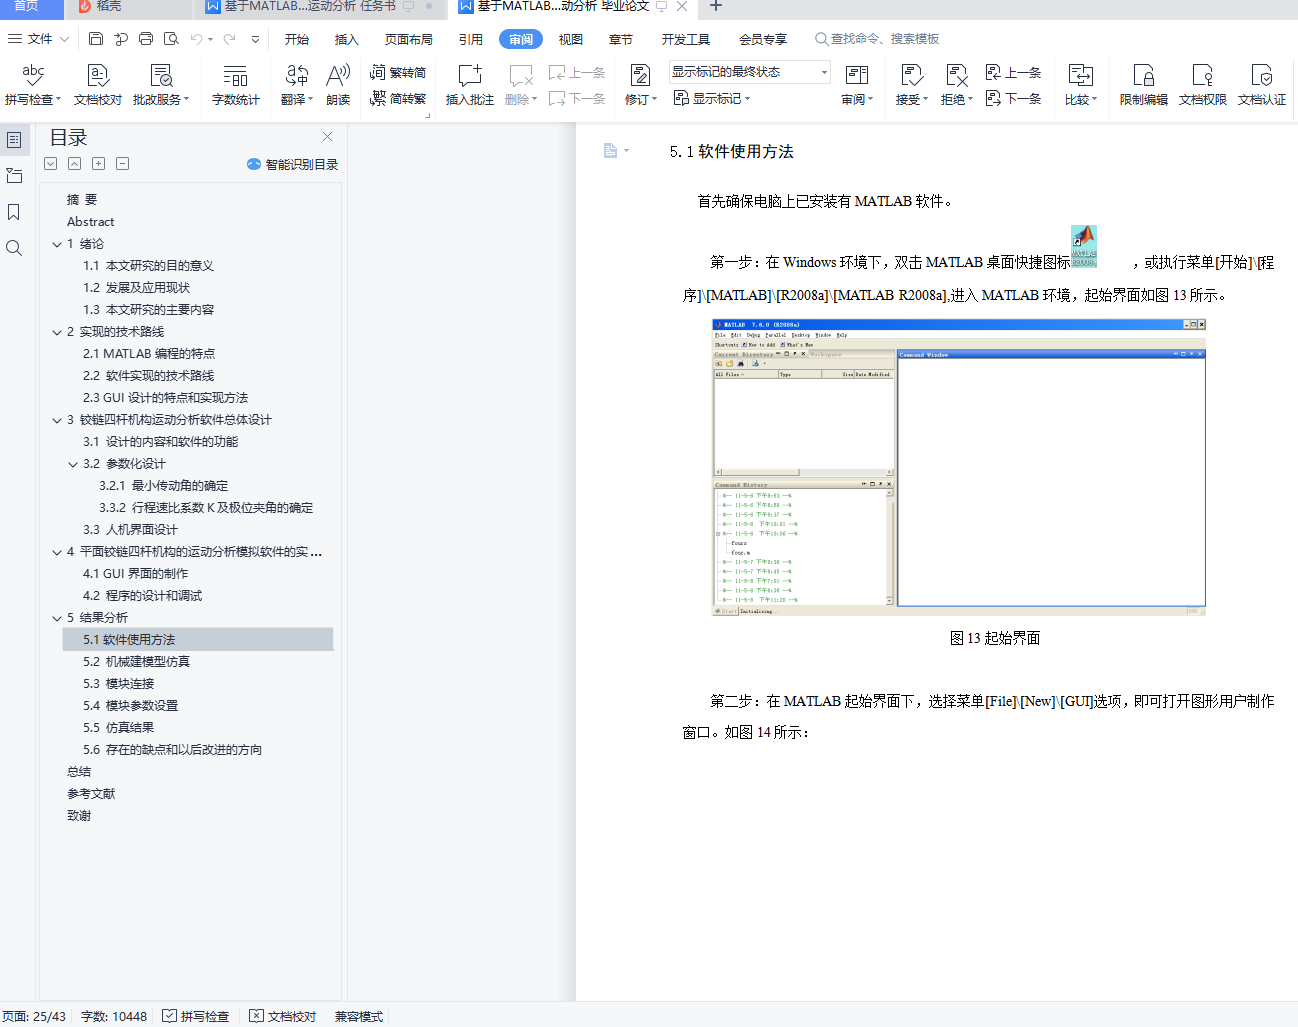
Task: Open the 文件 menu
Action: click(38, 39)
